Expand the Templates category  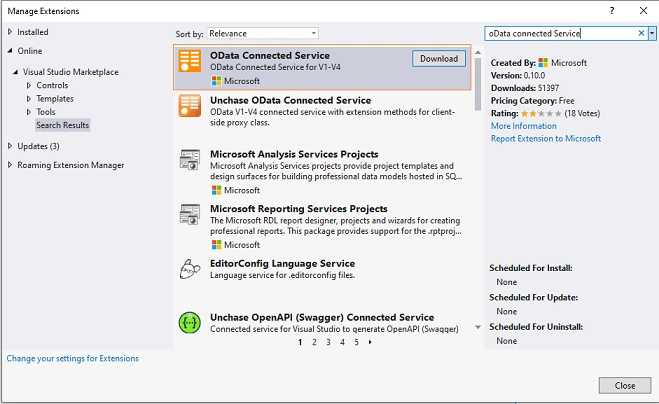(x=29, y=99)
